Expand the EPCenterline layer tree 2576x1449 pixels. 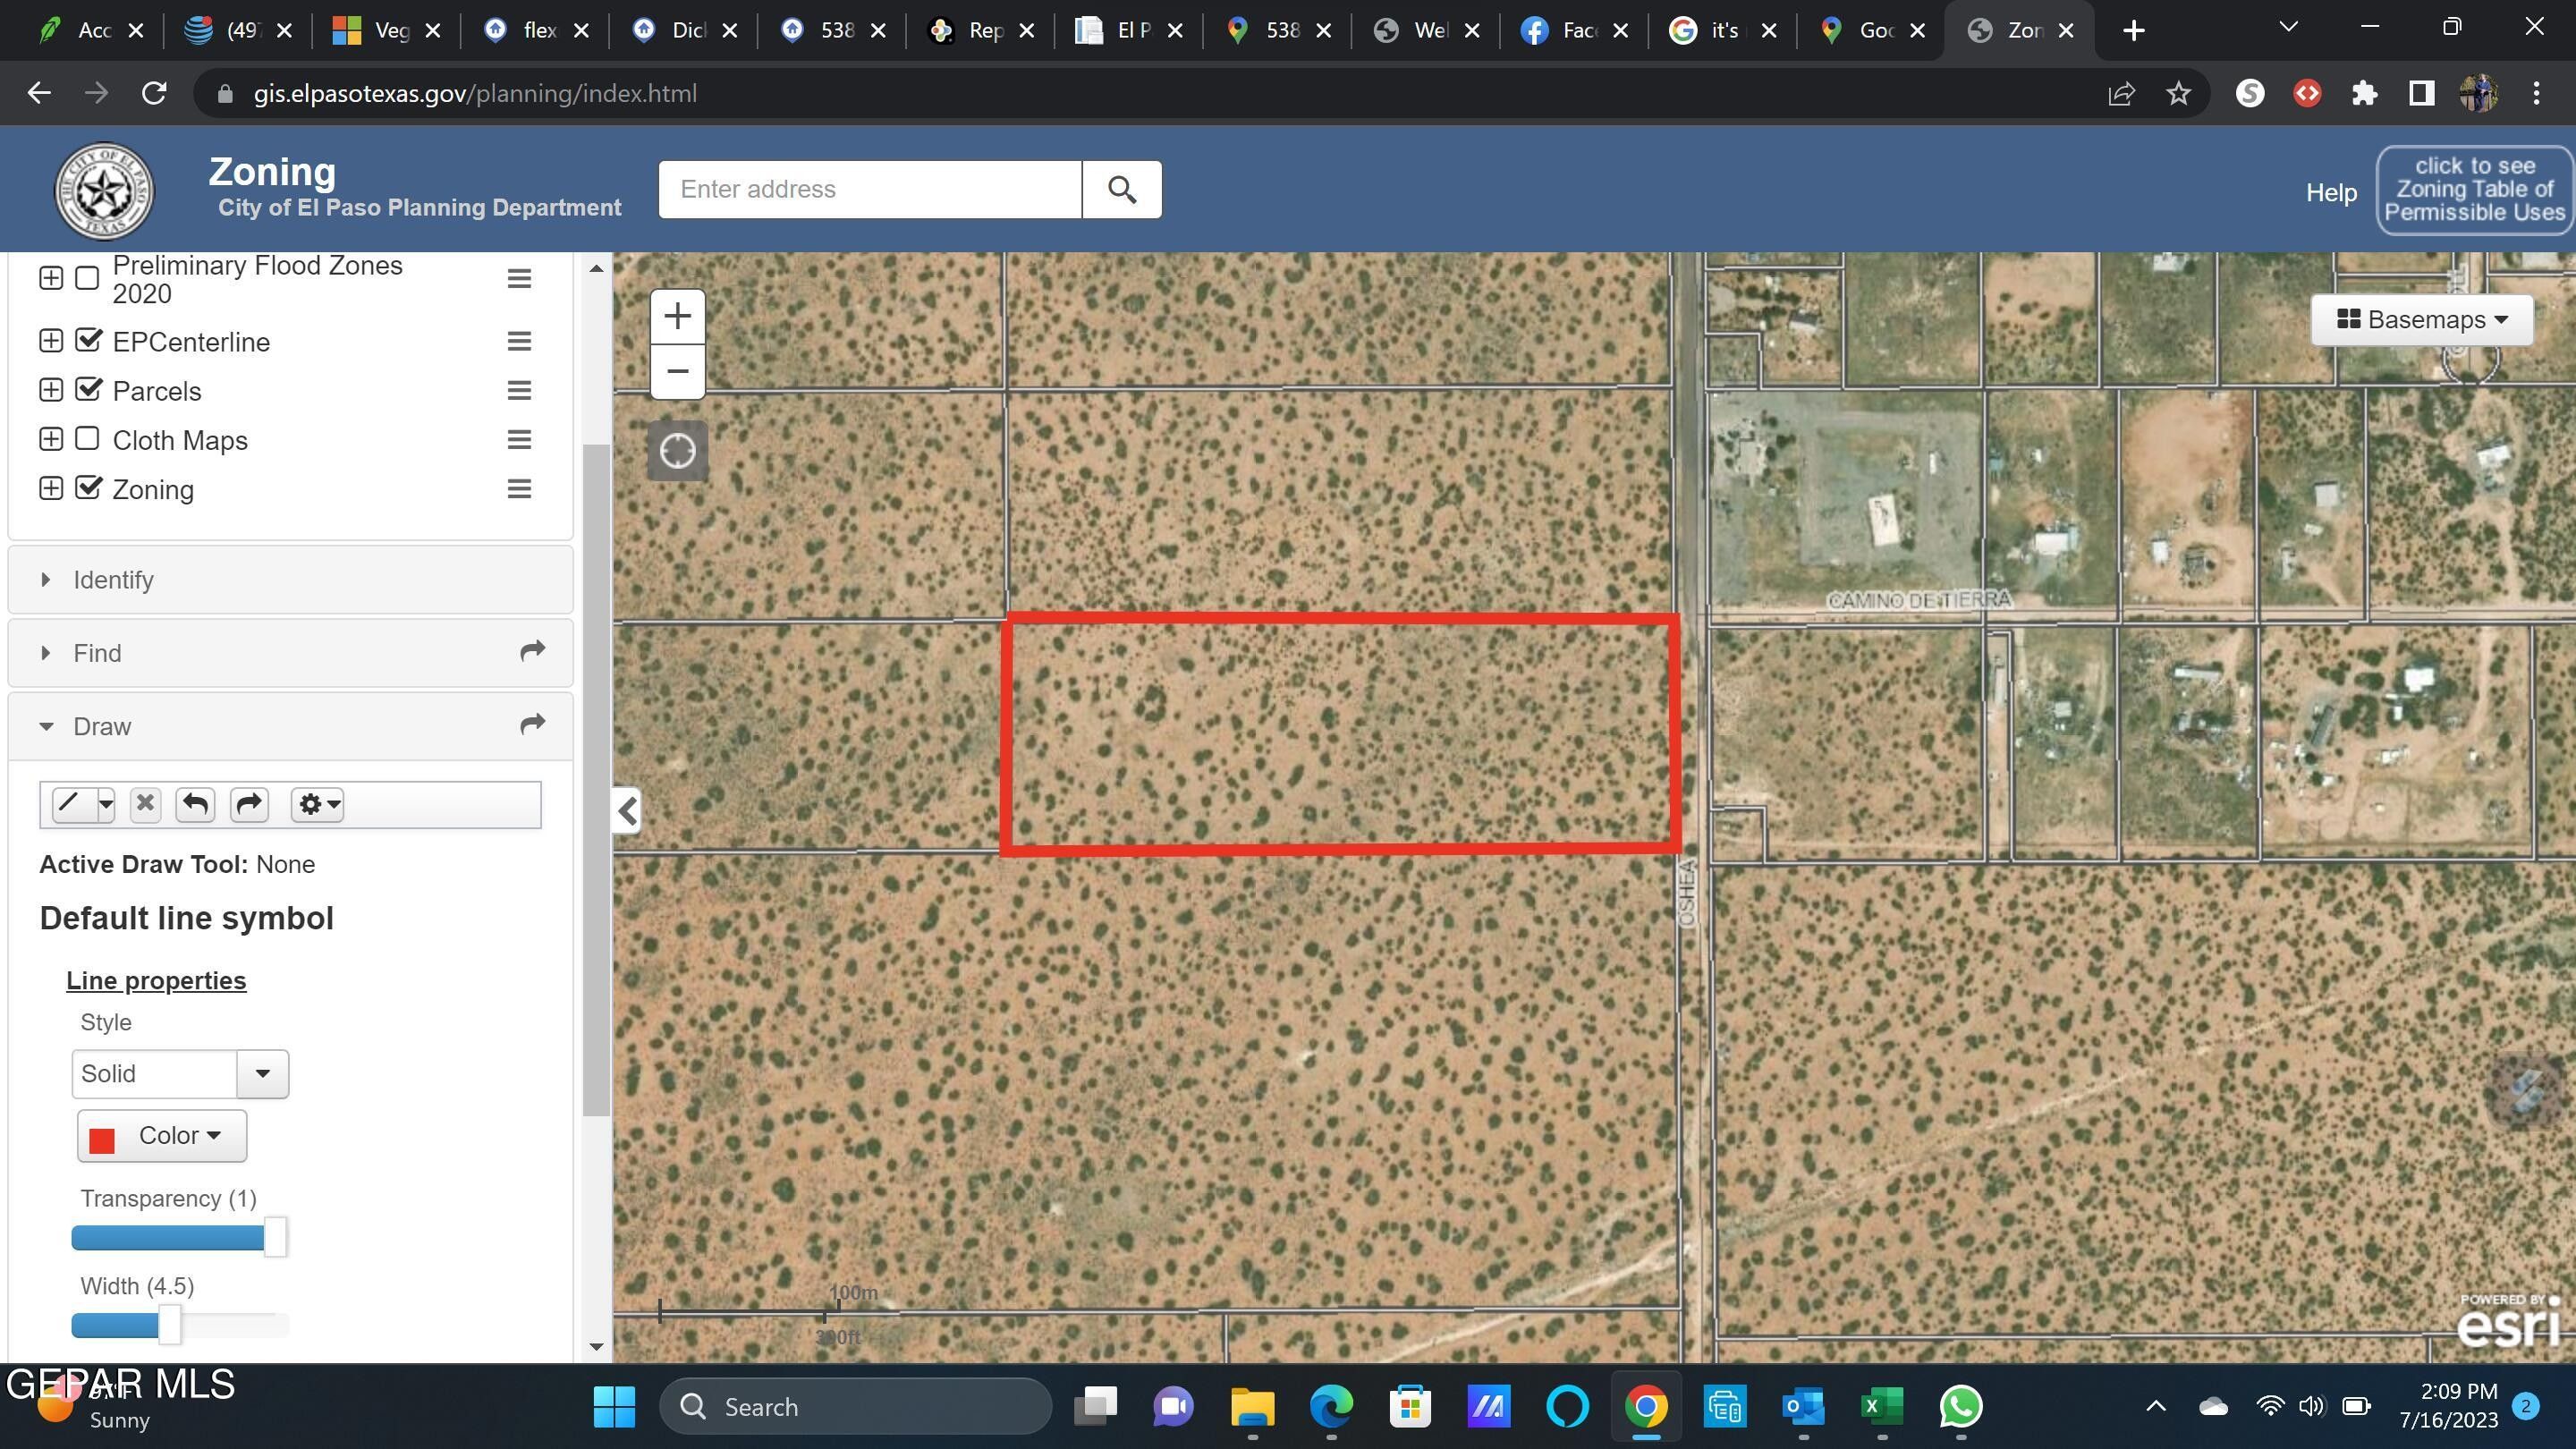[50, 340]
